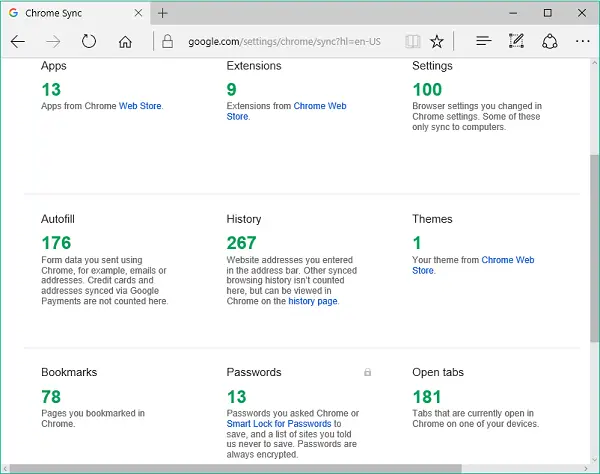600x474 pixels.
Task: Click the Make a Web Note icon
Action: 516,42
